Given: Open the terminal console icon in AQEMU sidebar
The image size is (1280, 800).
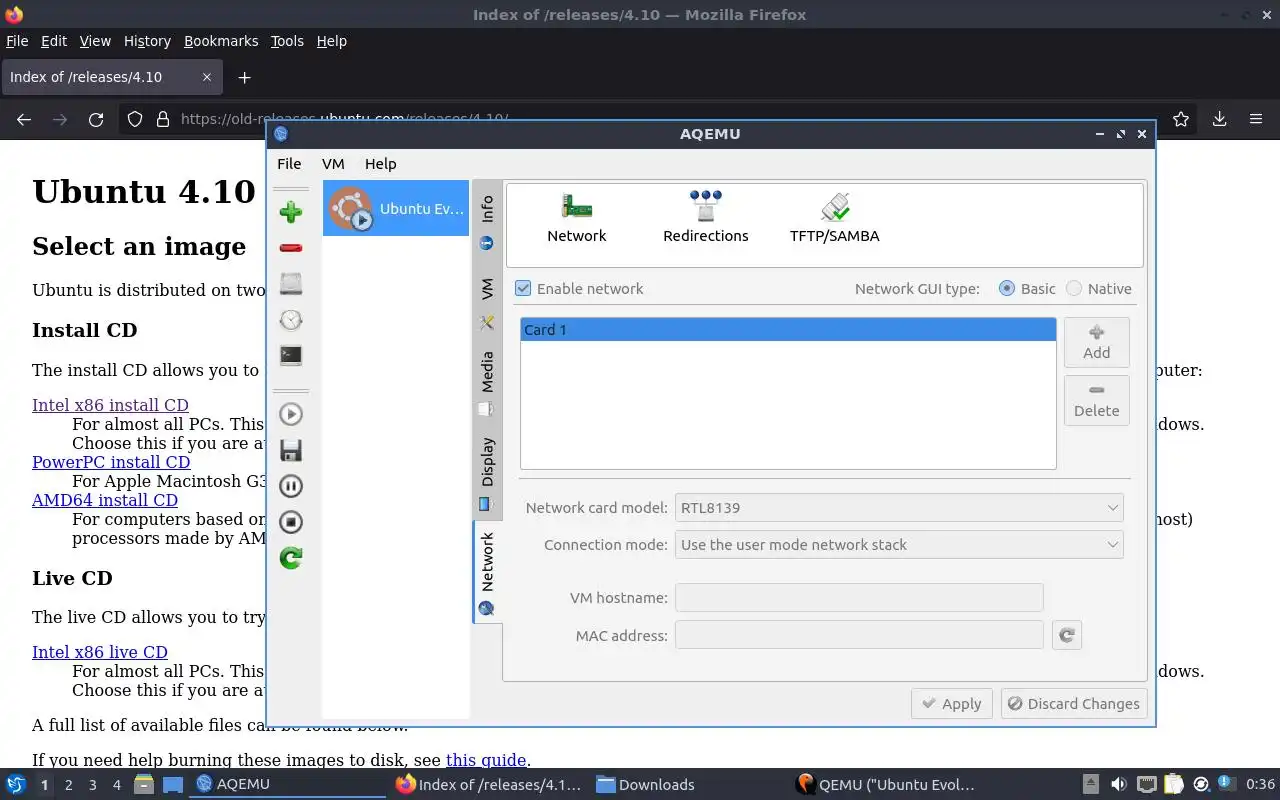Looking at the screenshot, I should 291,355.
